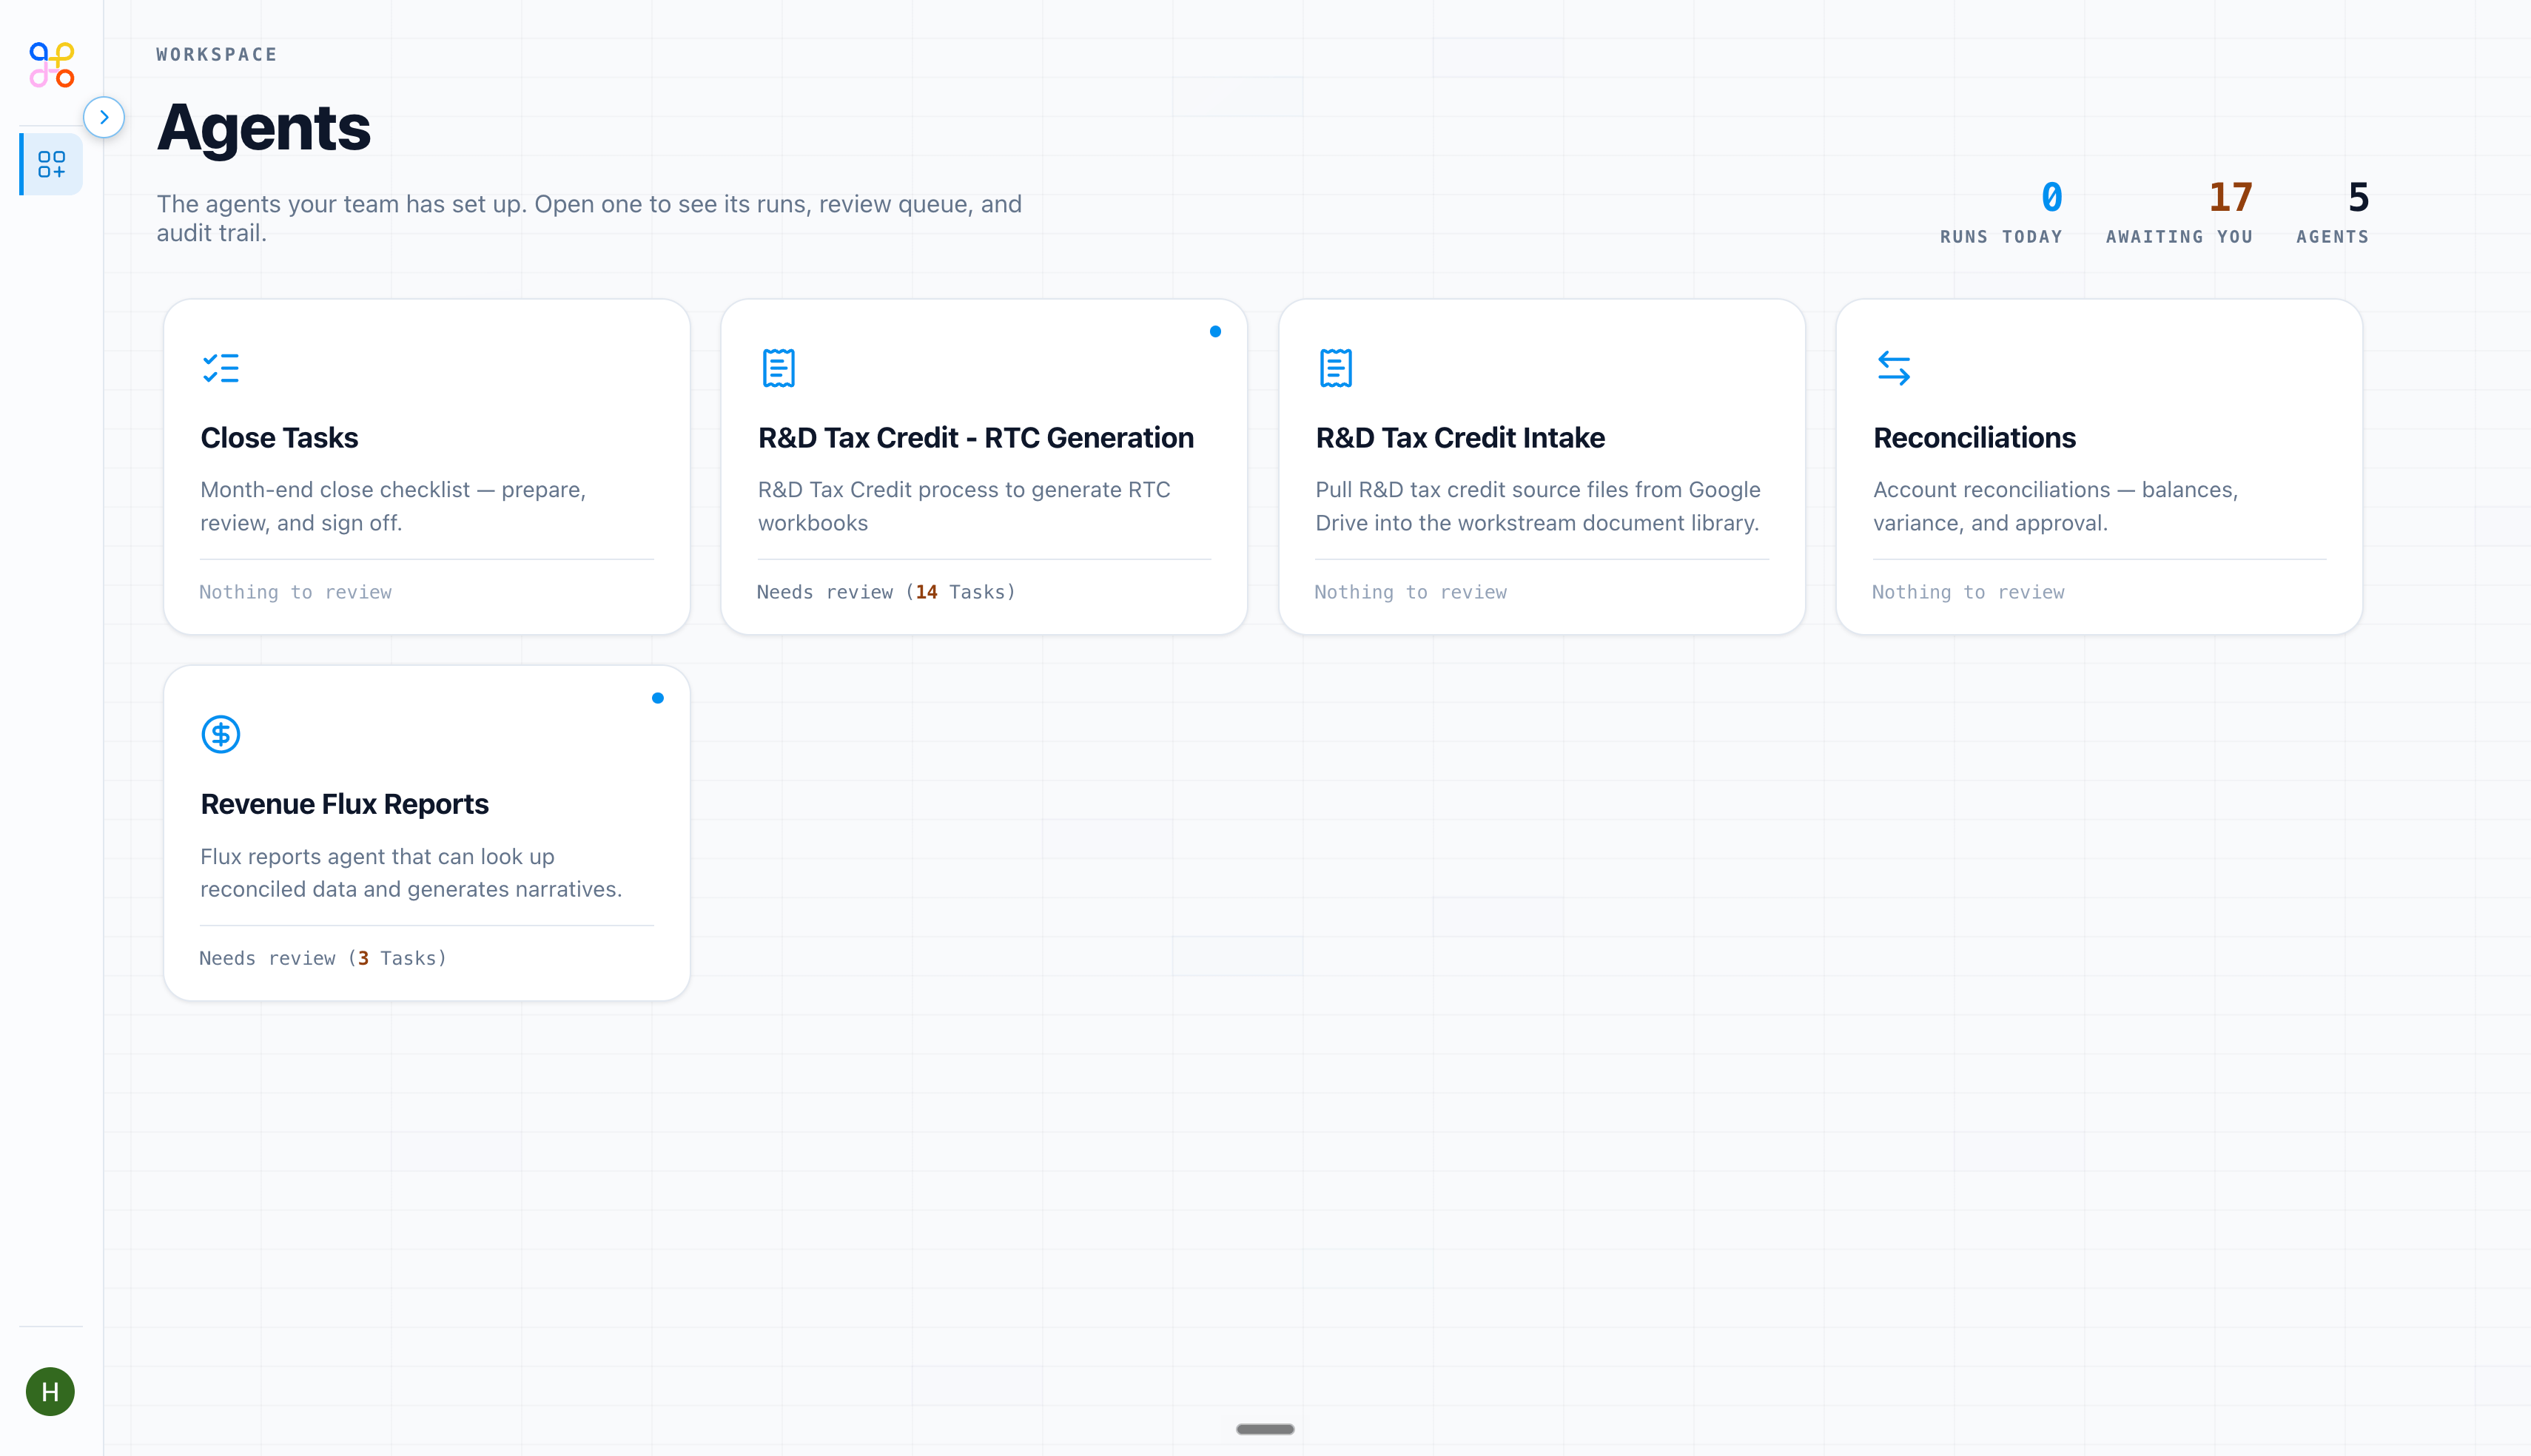Click the blue dot on RTC Generation card
The height and width of the screenshot is (1456, 2531).
1215,331
